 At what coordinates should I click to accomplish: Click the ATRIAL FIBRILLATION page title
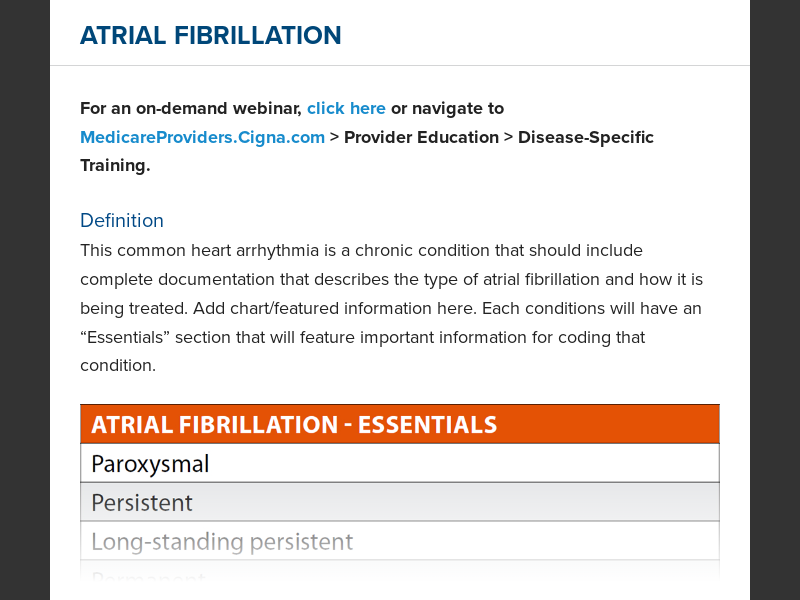click(210, 36)
